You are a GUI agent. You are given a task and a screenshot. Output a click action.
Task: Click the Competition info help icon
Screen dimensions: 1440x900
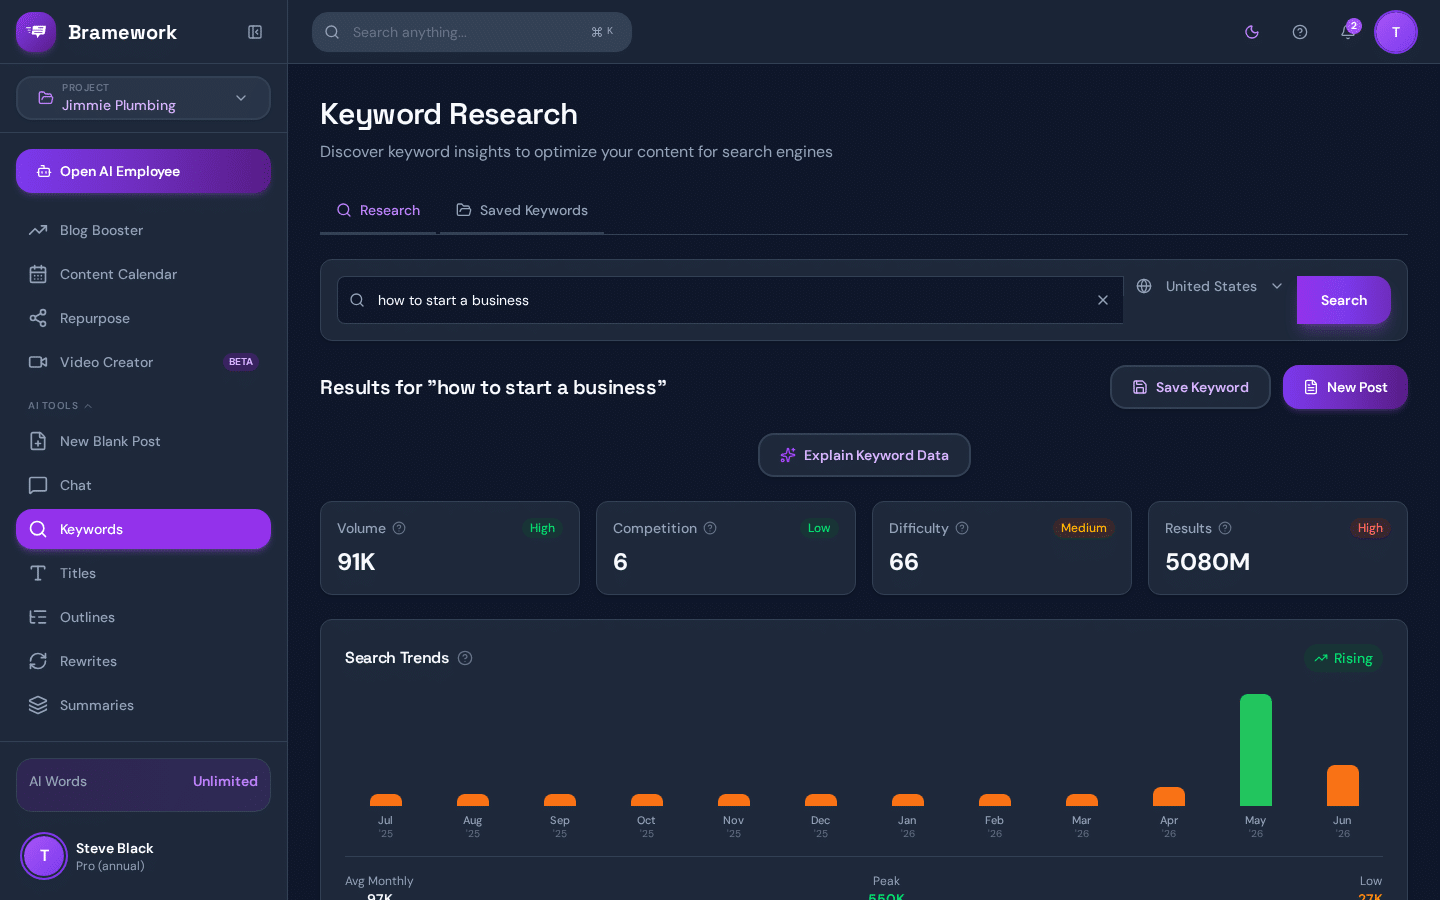[x=710, y=528]
